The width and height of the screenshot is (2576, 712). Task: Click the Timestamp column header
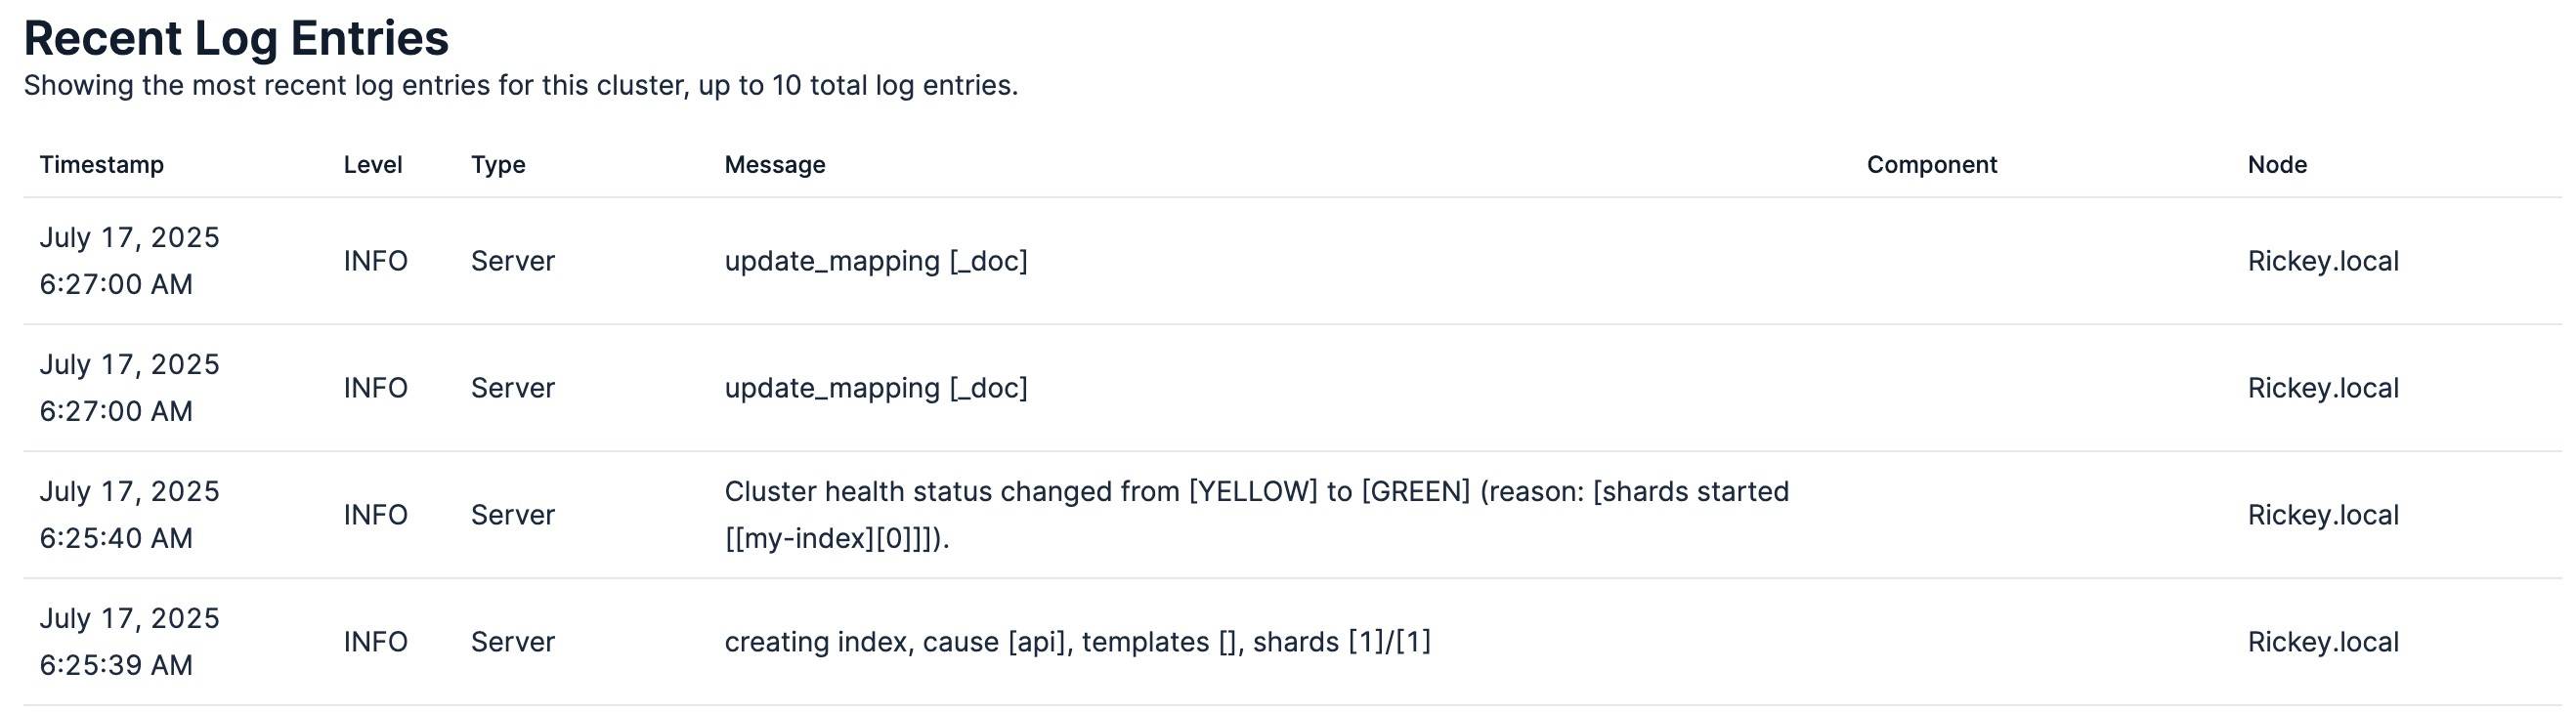click(x=101, y=165)
